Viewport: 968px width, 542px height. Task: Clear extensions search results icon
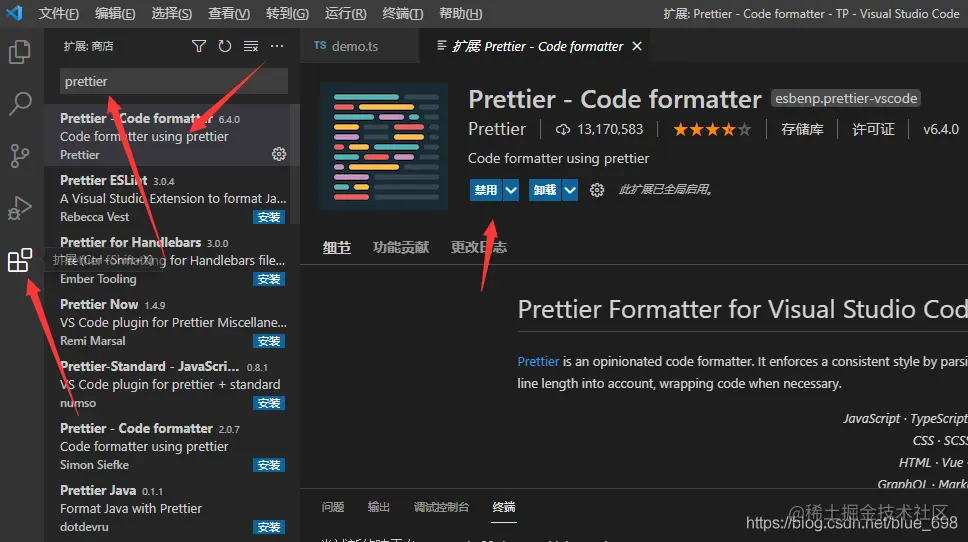pyautogui.click(x=251, y=46)
